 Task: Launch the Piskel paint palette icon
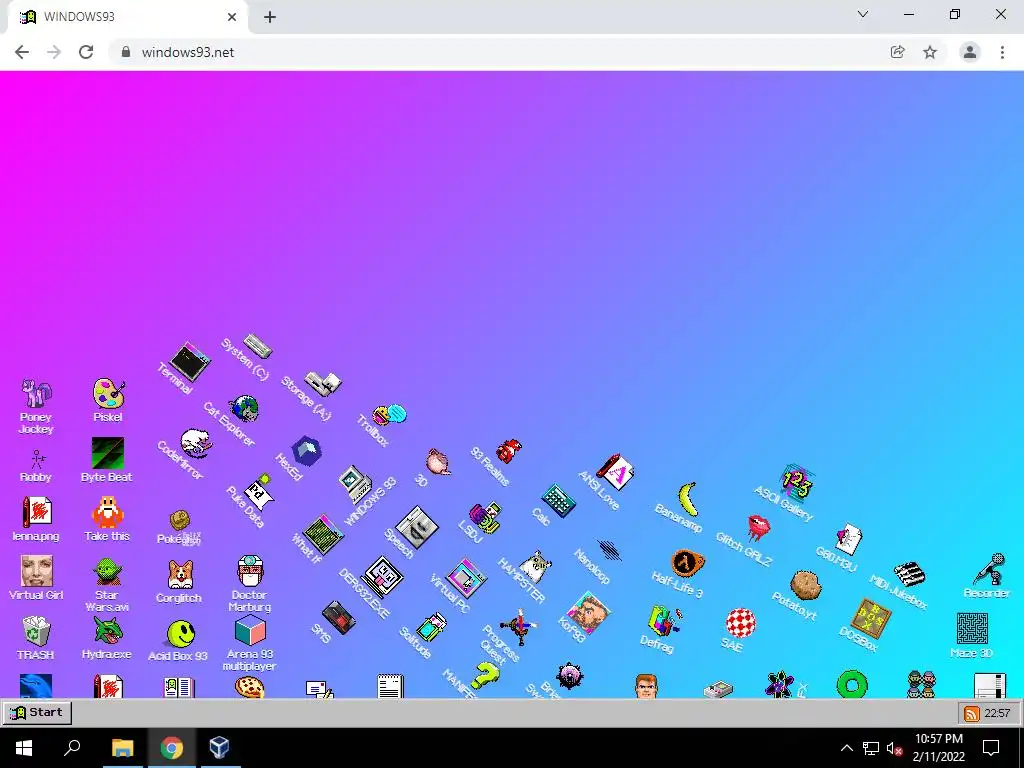108,393
